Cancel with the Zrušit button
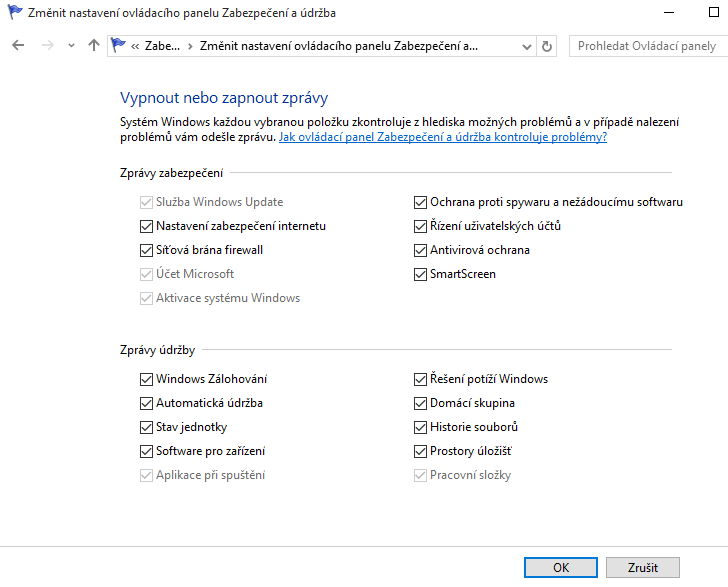 pyautogui.click(x=643, y=567)
